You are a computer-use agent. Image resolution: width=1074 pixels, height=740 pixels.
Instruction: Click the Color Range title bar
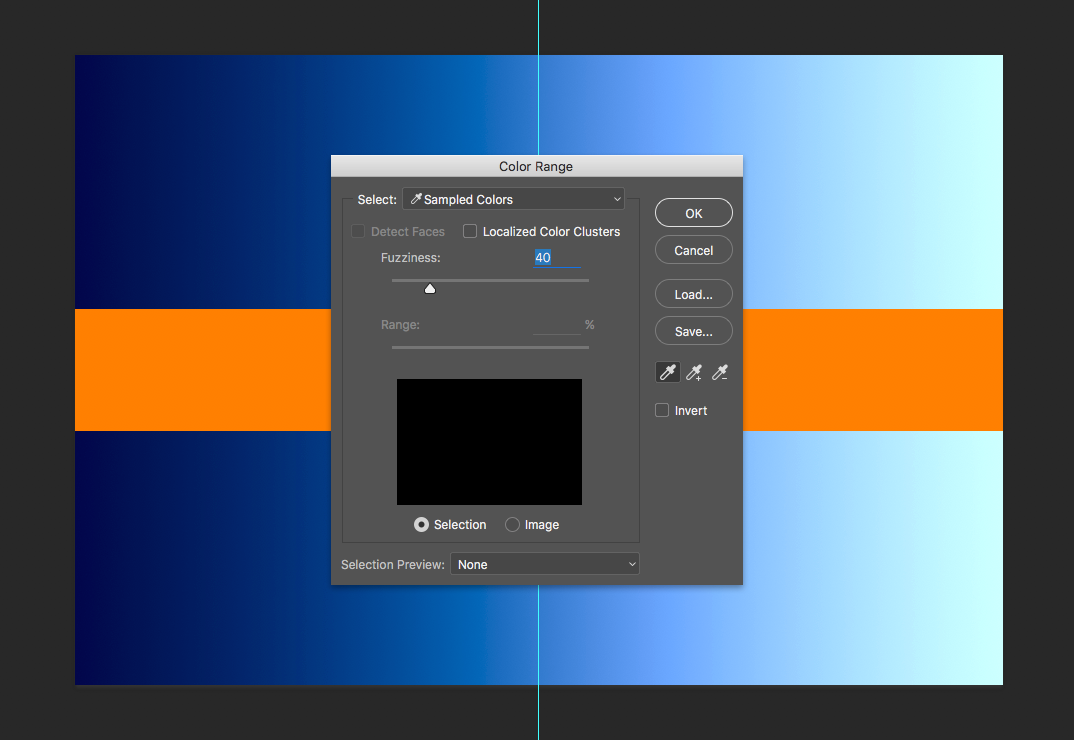(x=536, y=166)
